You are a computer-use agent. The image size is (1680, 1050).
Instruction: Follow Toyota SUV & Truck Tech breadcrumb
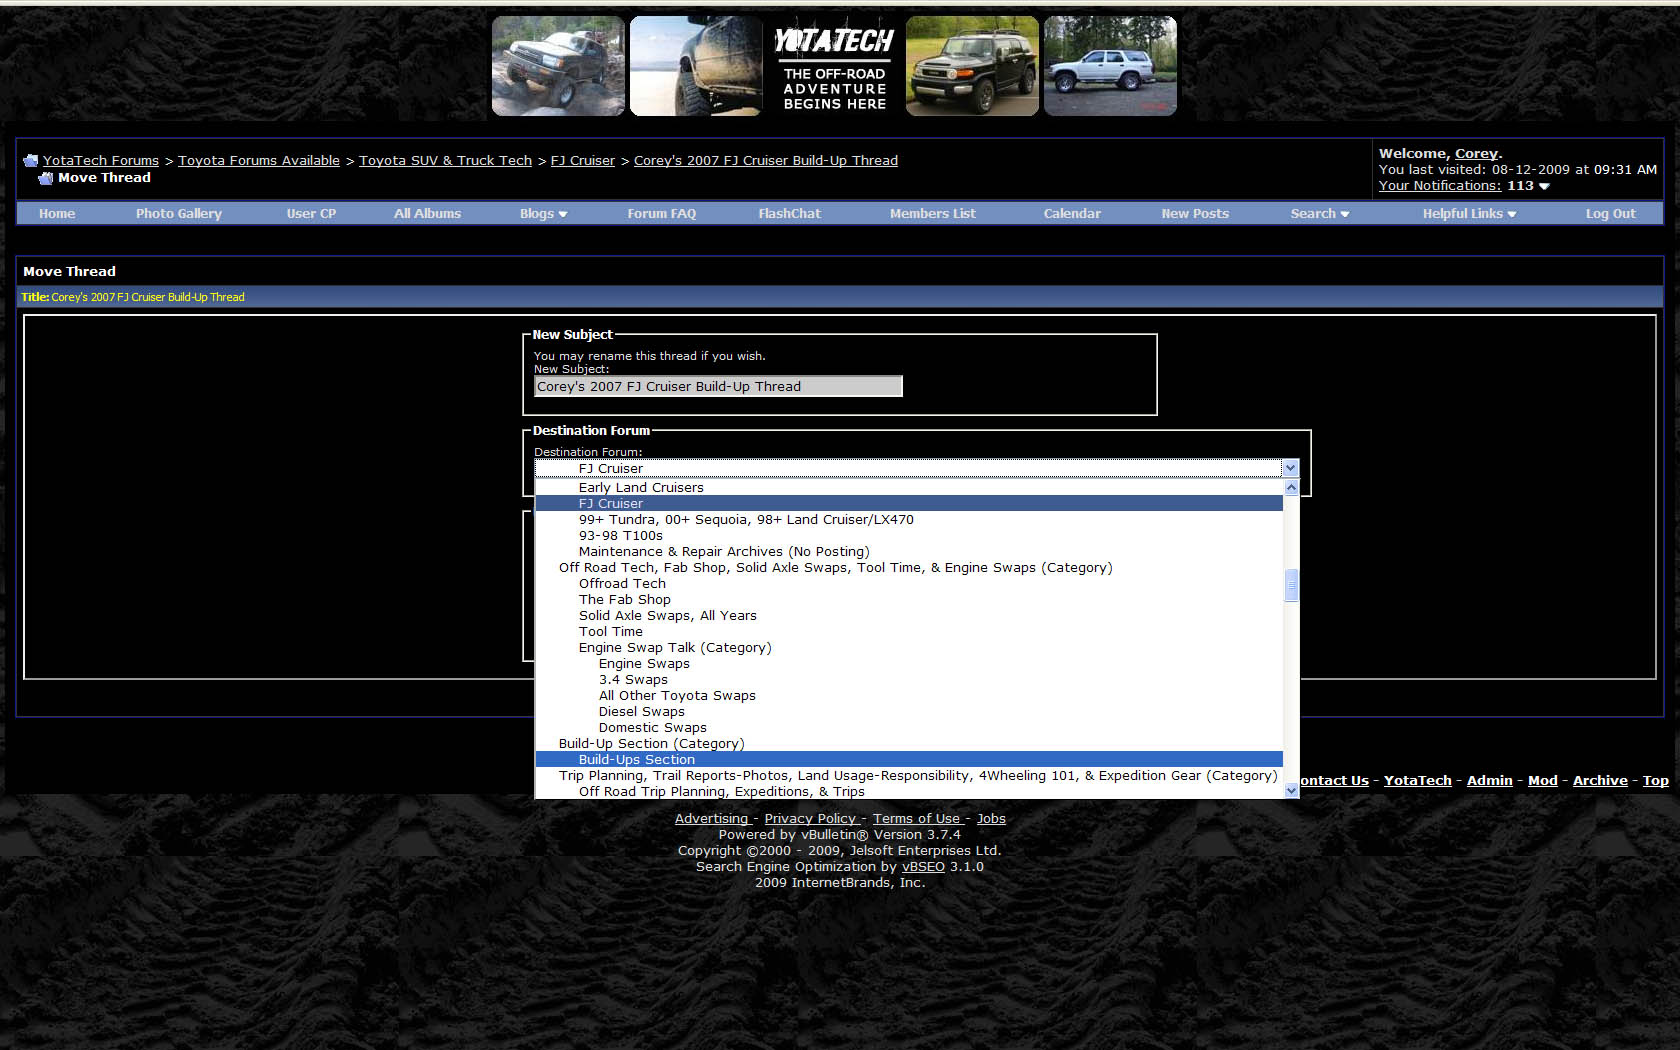point(445,161)
